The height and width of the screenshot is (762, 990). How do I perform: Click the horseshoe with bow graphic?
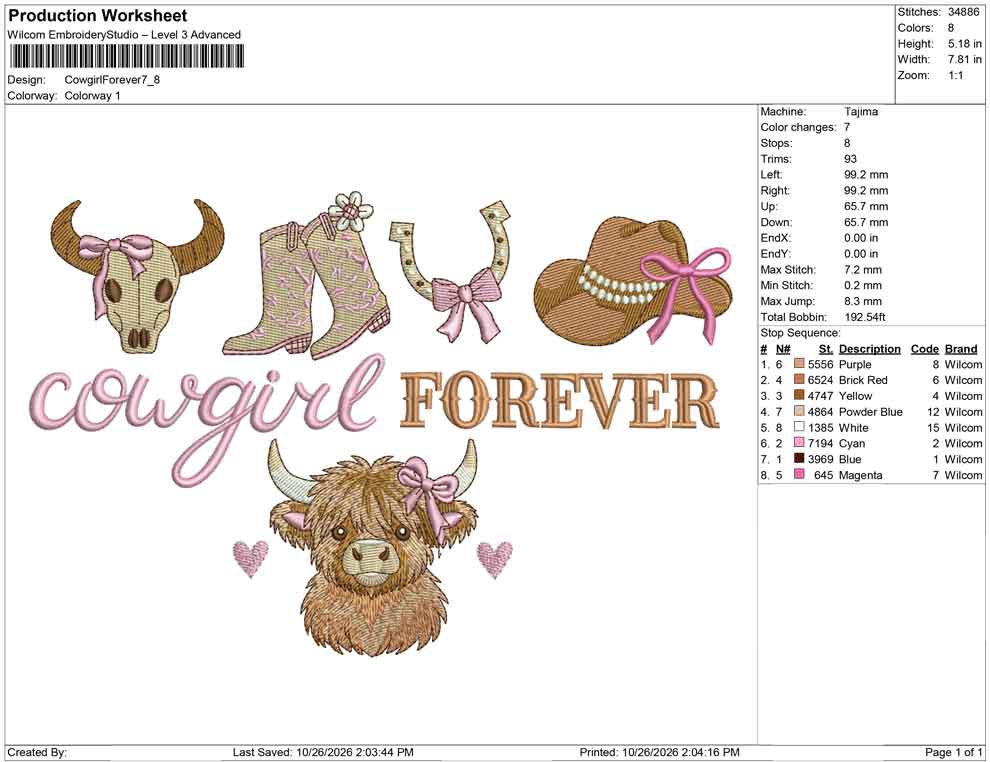coord(451,271)
